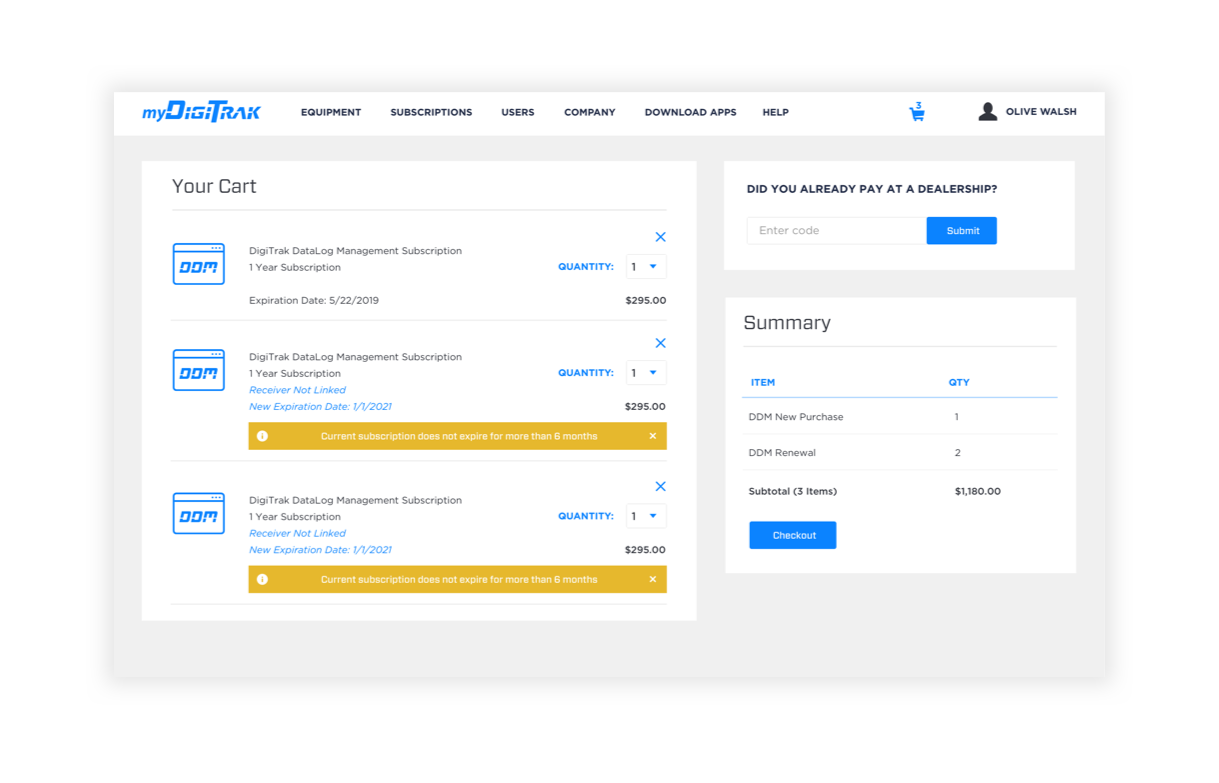The image size is (1219, 783).
Task: Click the ITEM column header
Action: [763, 382]
